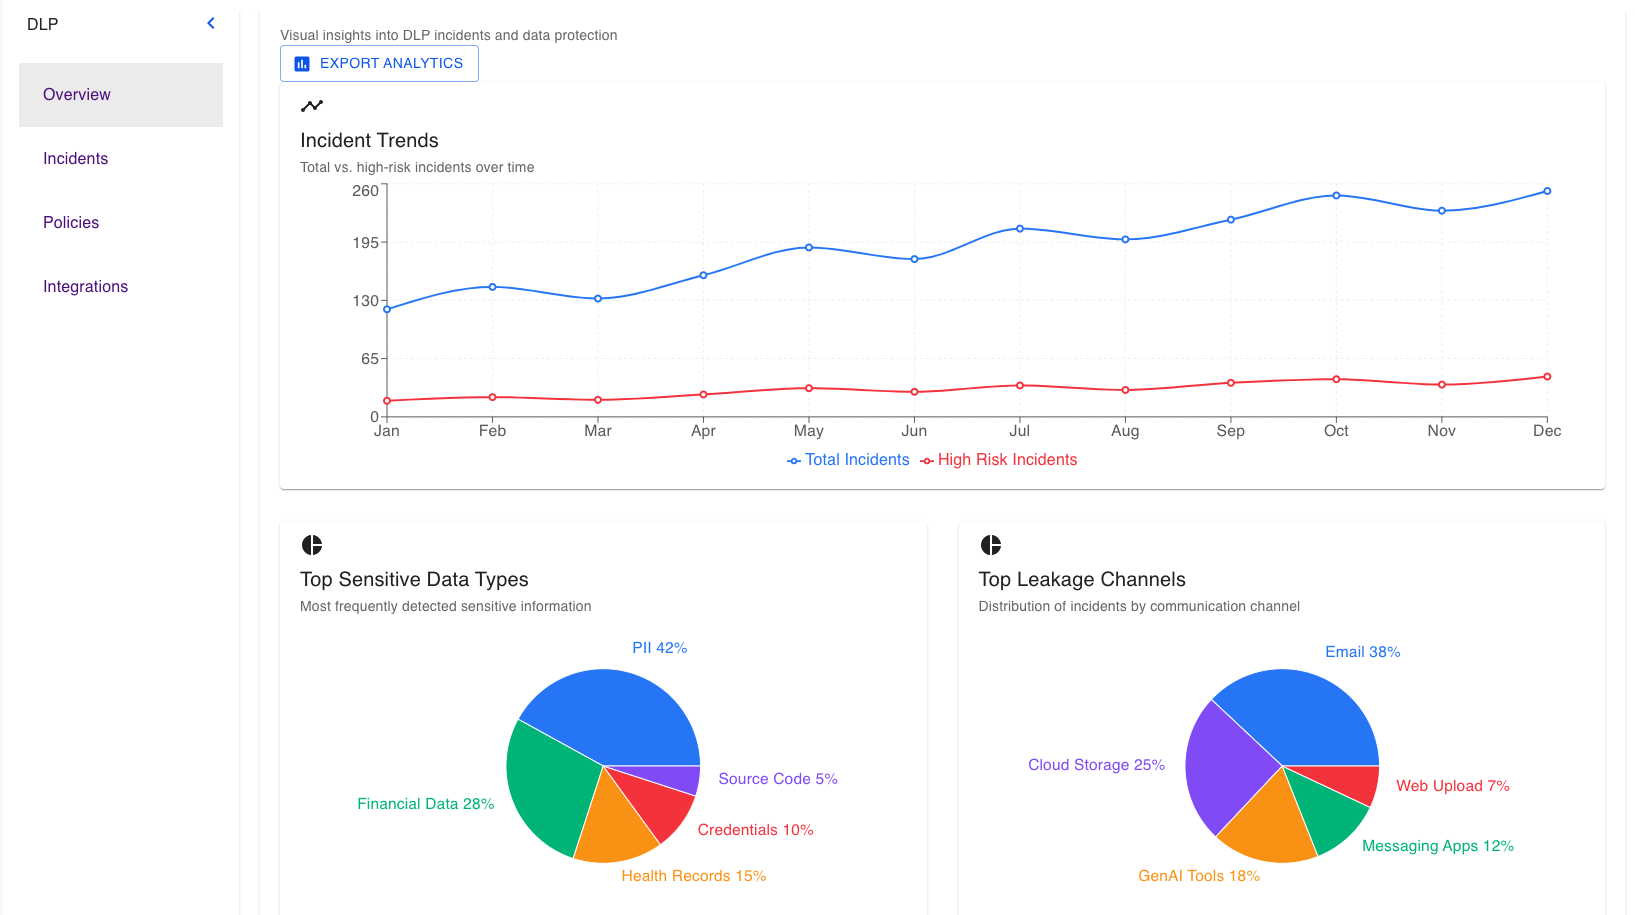Viewport: 1635px width, 915px height.
Task: Toggle the High Risk Incidents legend entry
Action: tap(998, 460)
